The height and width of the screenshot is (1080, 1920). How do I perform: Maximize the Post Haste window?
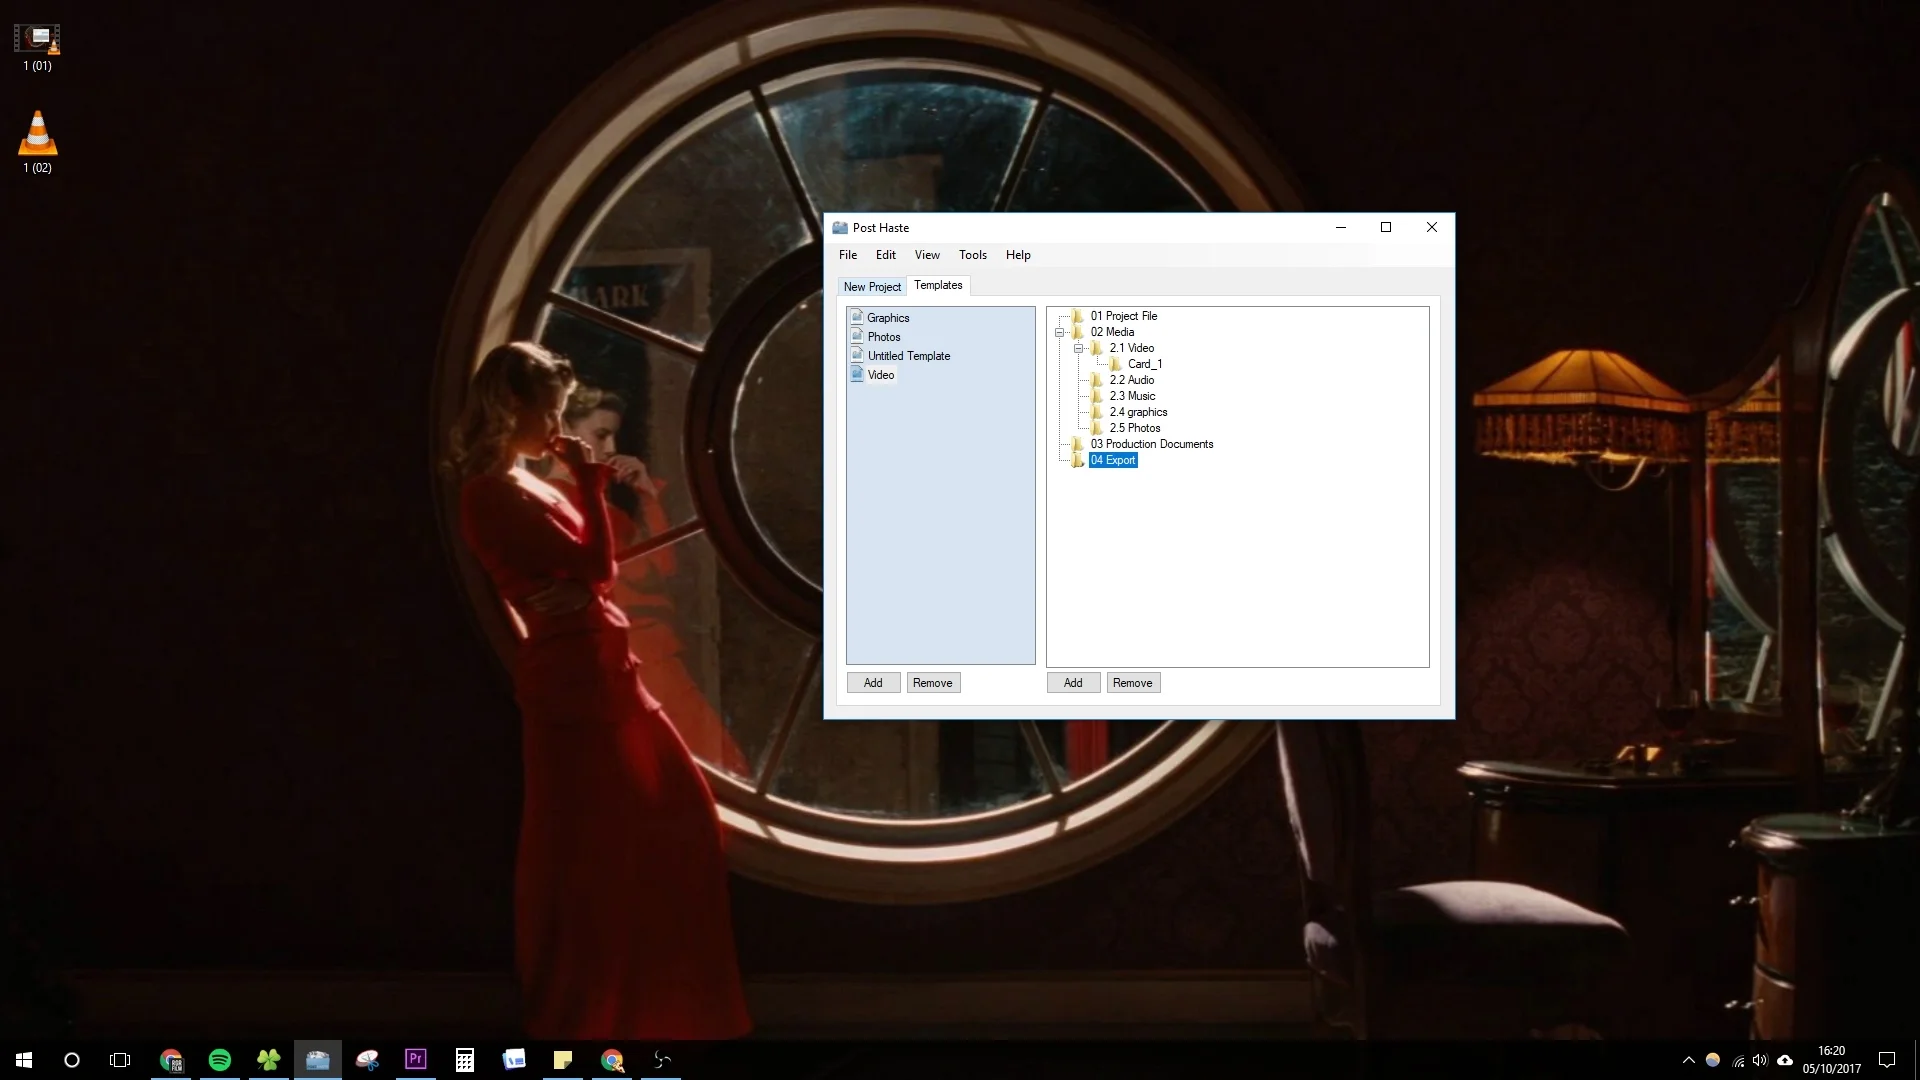(x=1386, y=228)
